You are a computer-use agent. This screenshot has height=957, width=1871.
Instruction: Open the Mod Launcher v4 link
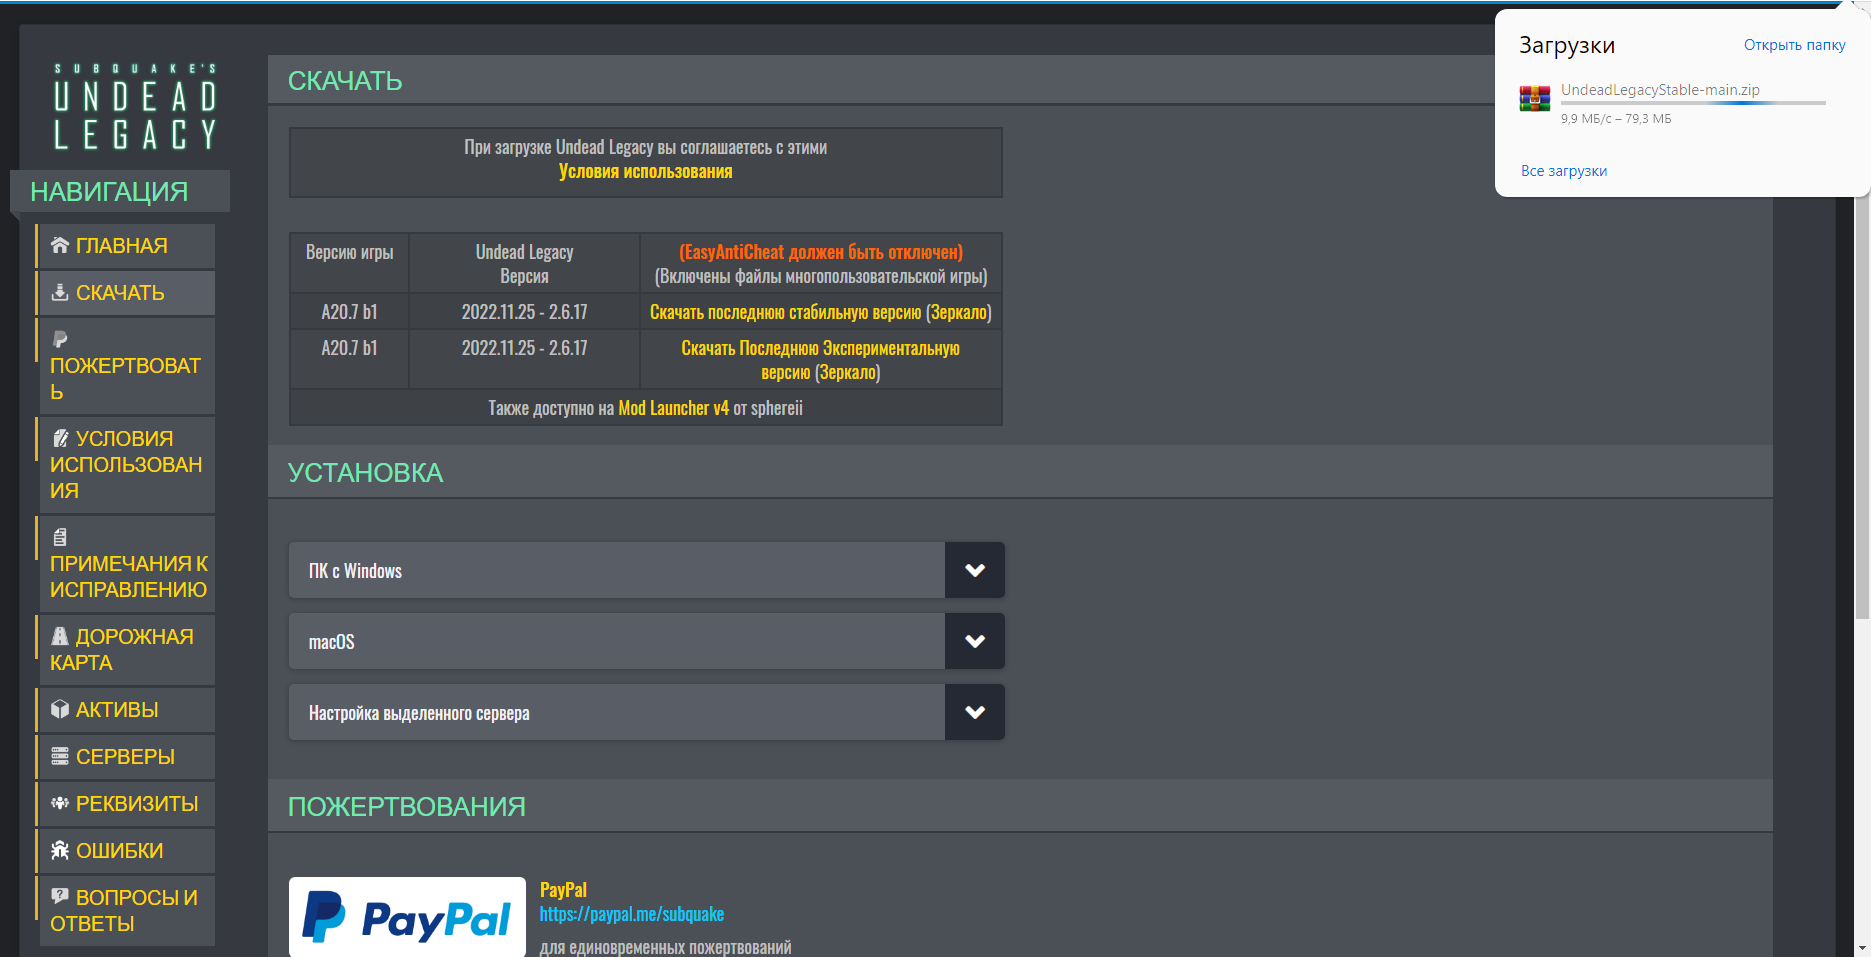point(674,408)
